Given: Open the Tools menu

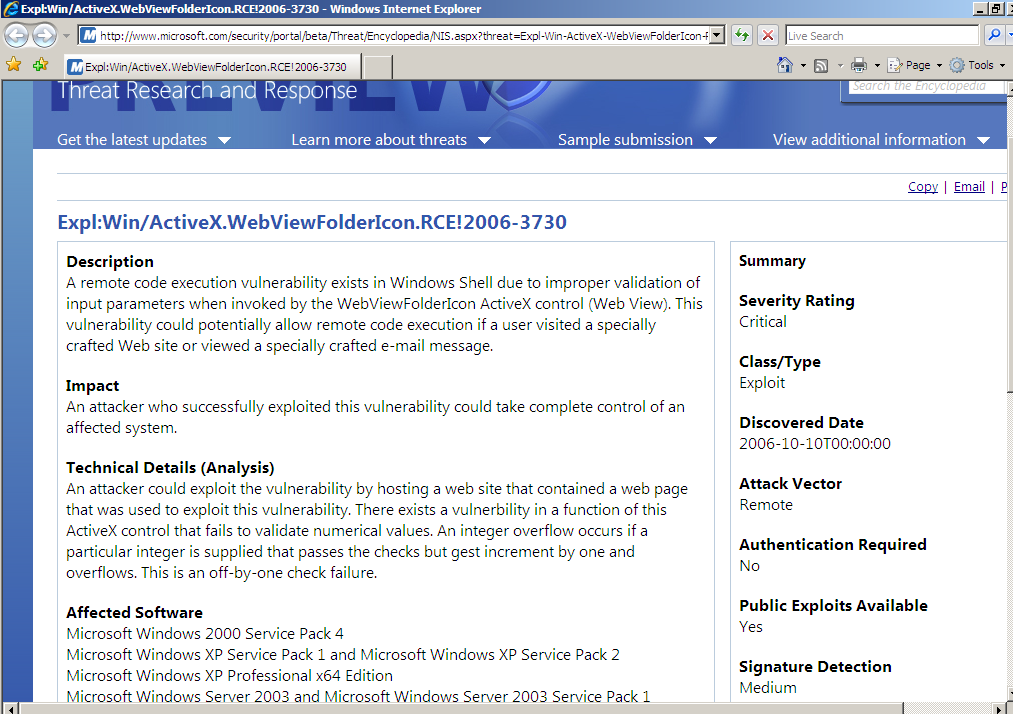Looking at the screenshot, I should coord(977,65).
